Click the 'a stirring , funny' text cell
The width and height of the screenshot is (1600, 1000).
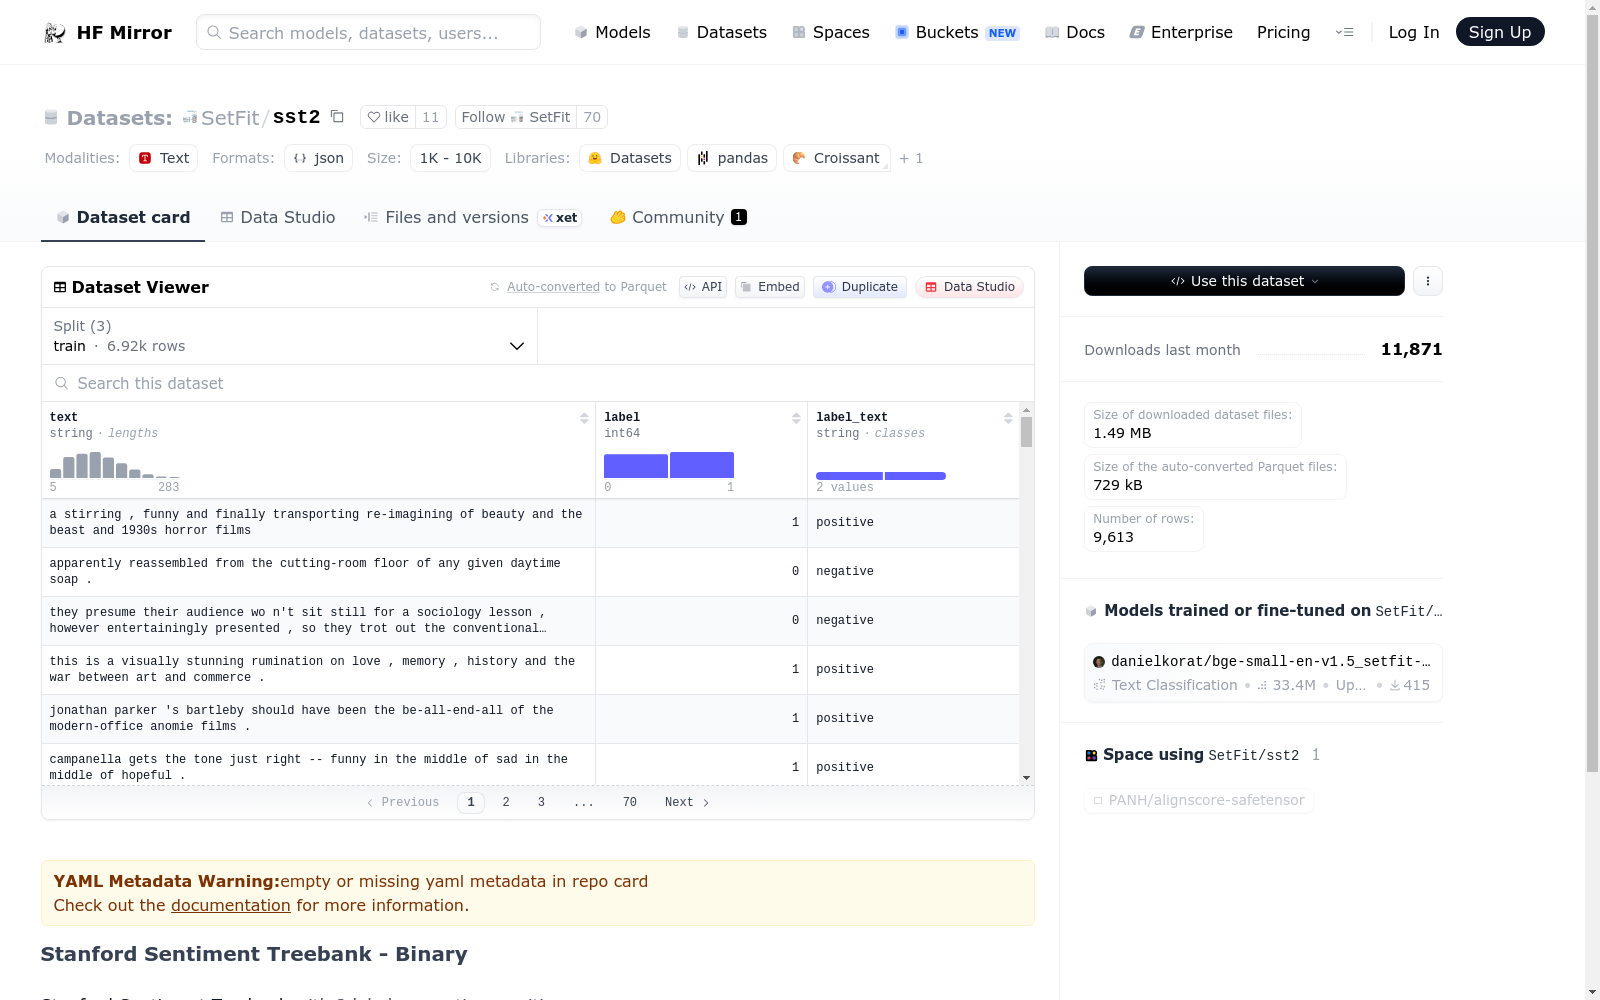pos(318,523)
